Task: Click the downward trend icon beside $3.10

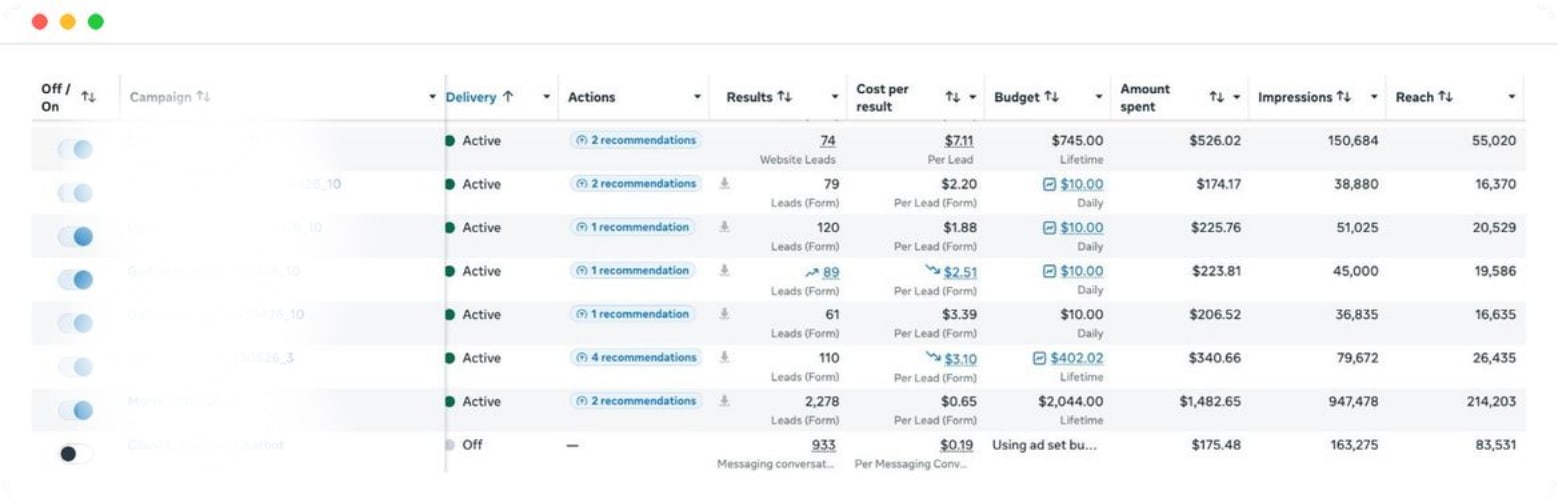Action: tap(935, 358)
